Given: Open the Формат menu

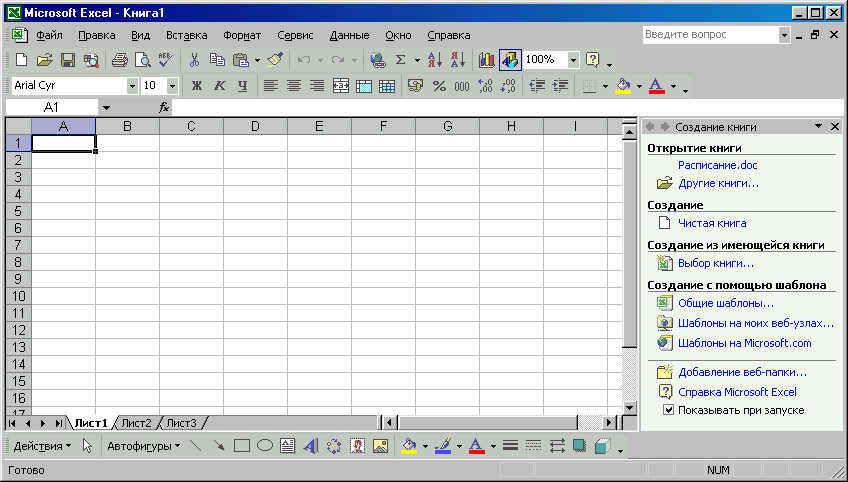Looking at the screenshot, I should [x=242, y=36].
